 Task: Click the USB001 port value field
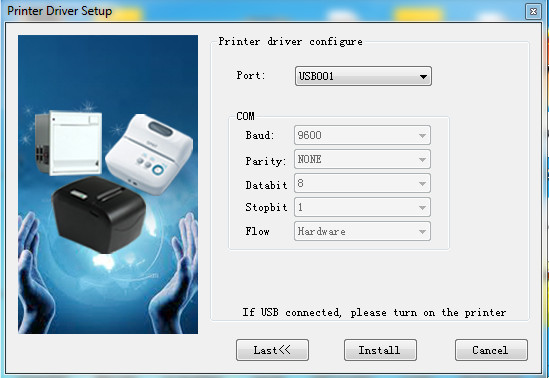click(363, 76)
